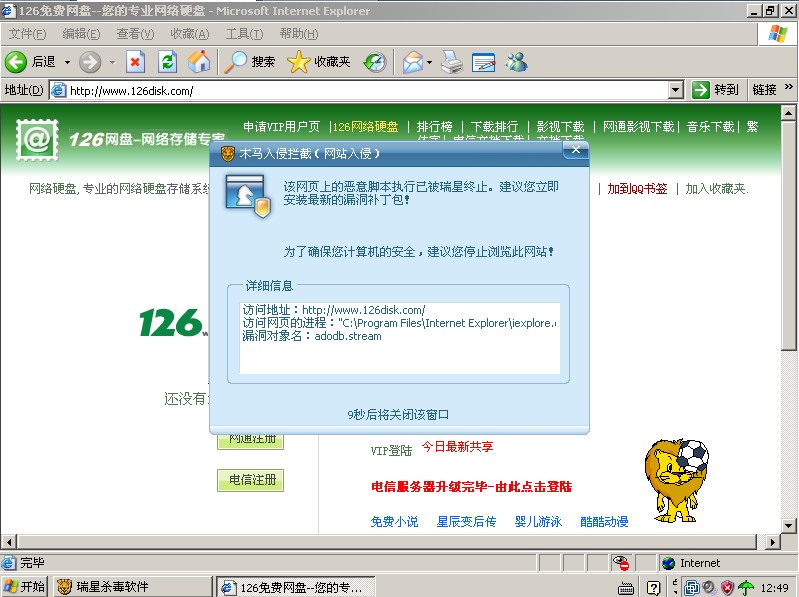Click the green umbrella Rising tray icon
The width and height of the screenshot is (799, 597).
coord(745,588)
